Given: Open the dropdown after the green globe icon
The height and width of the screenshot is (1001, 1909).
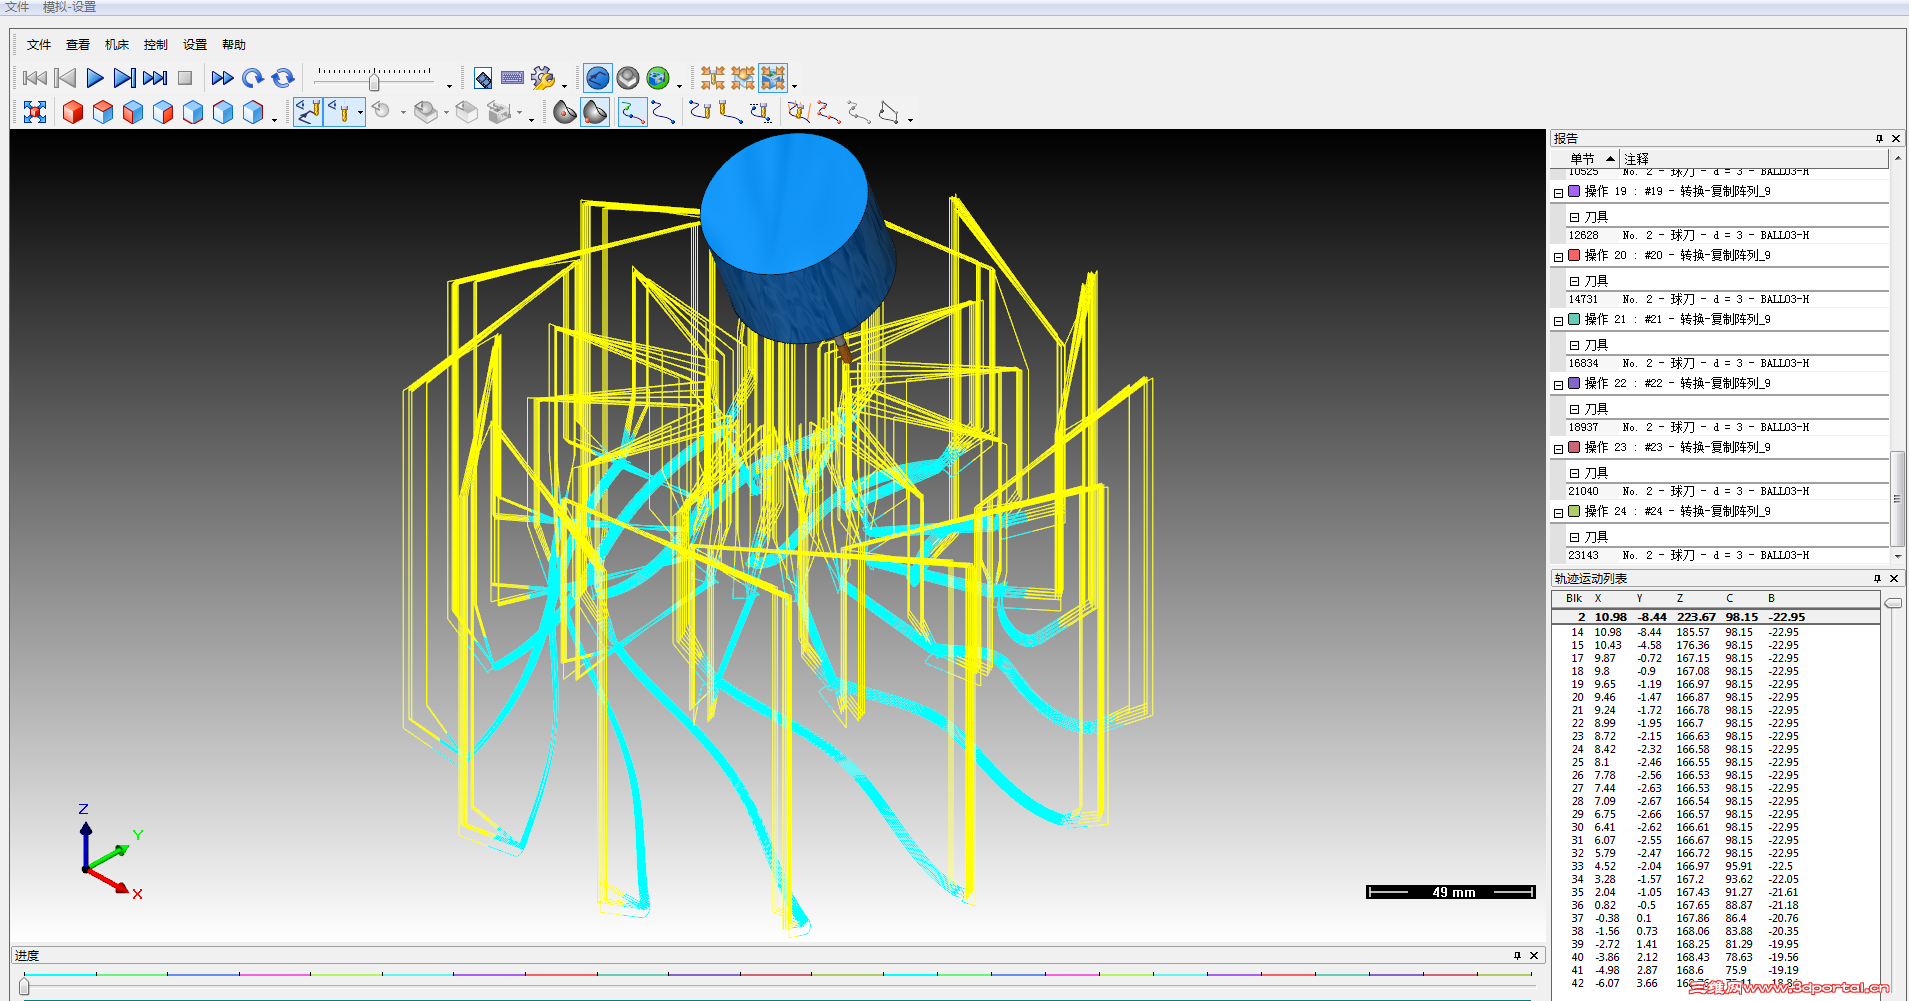Looking at the screenshot, I should (679, 85).
